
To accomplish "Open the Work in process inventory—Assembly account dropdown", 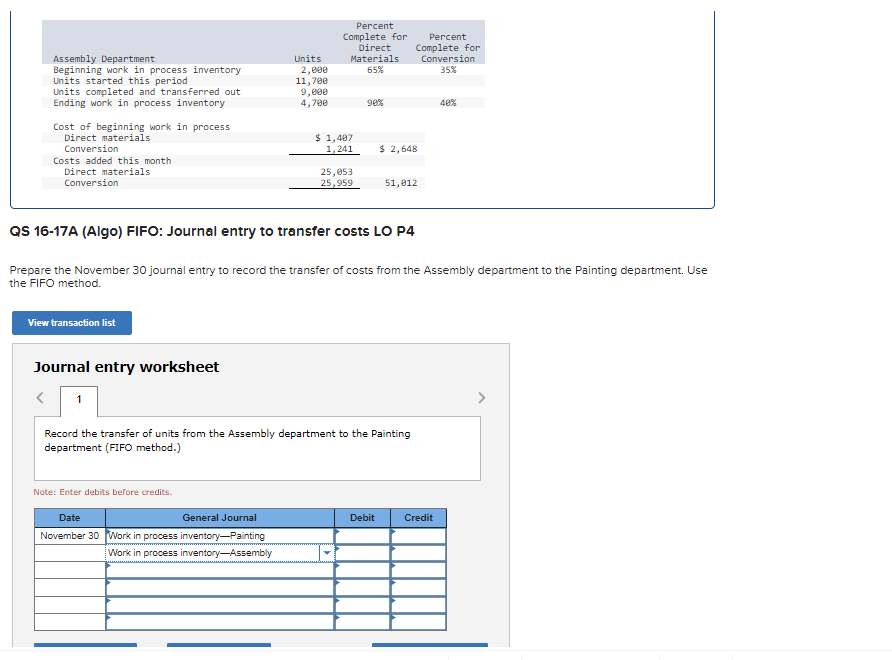I will 327,552.
